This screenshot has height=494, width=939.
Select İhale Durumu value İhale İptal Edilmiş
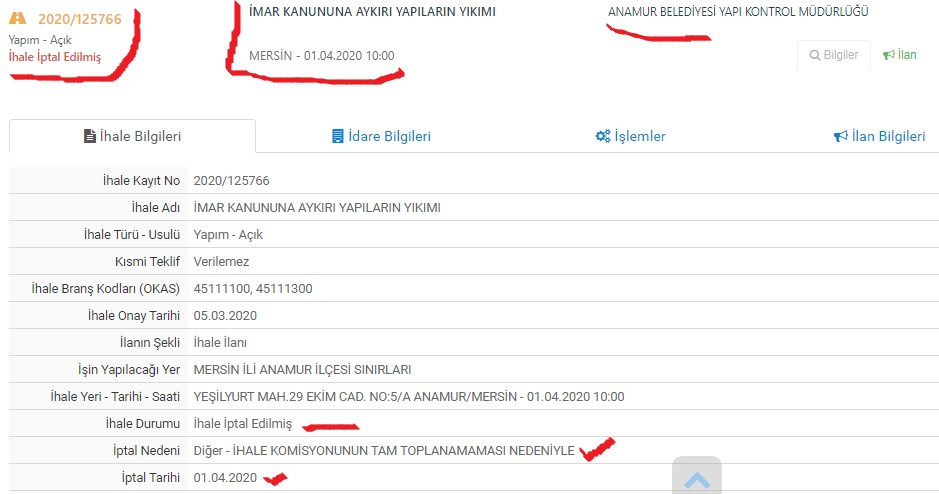point(243,423)
